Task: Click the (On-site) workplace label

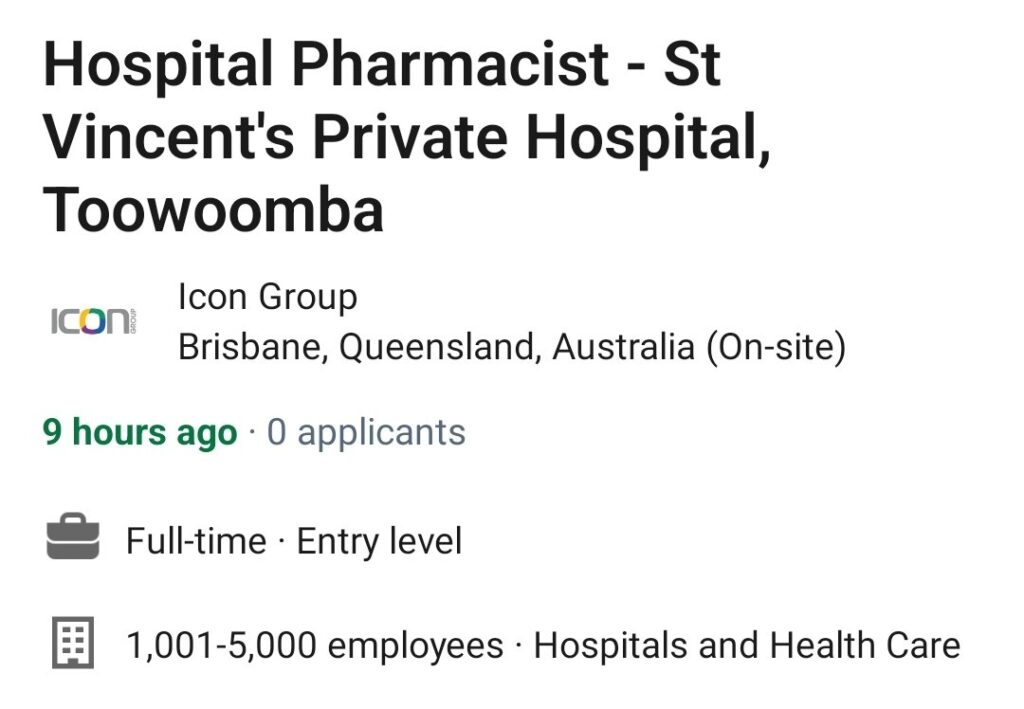Action: 776,347
